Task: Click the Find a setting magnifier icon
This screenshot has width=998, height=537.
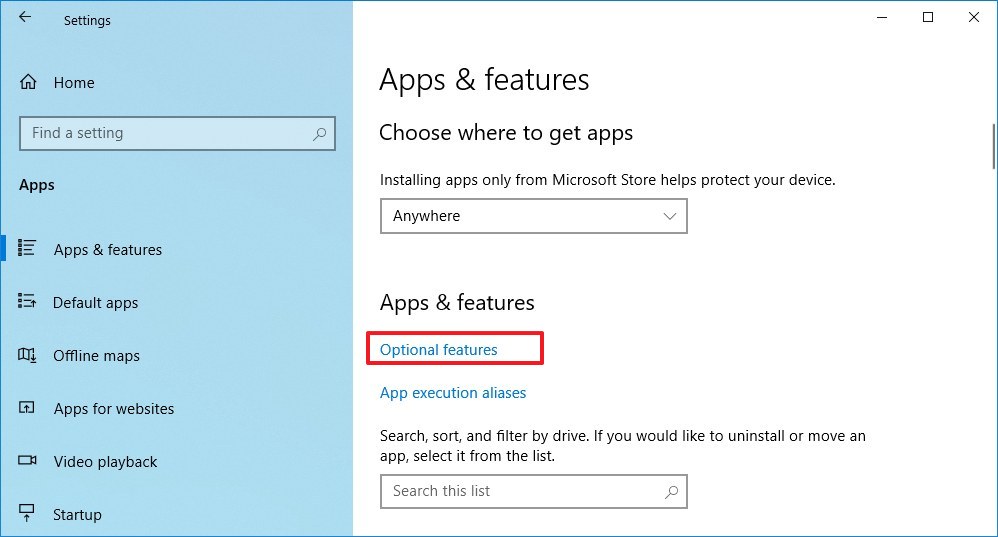Action: click(x=319, y=133)
